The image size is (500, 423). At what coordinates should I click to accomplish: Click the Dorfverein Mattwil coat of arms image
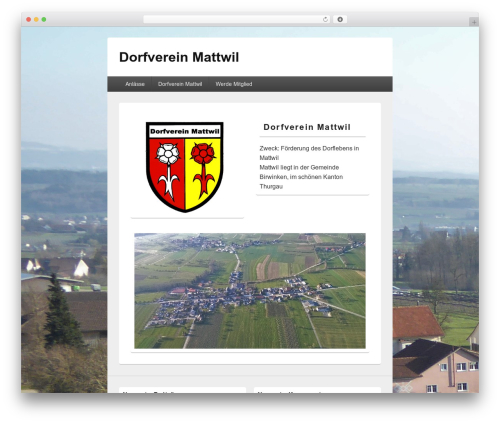coord(185,167)
